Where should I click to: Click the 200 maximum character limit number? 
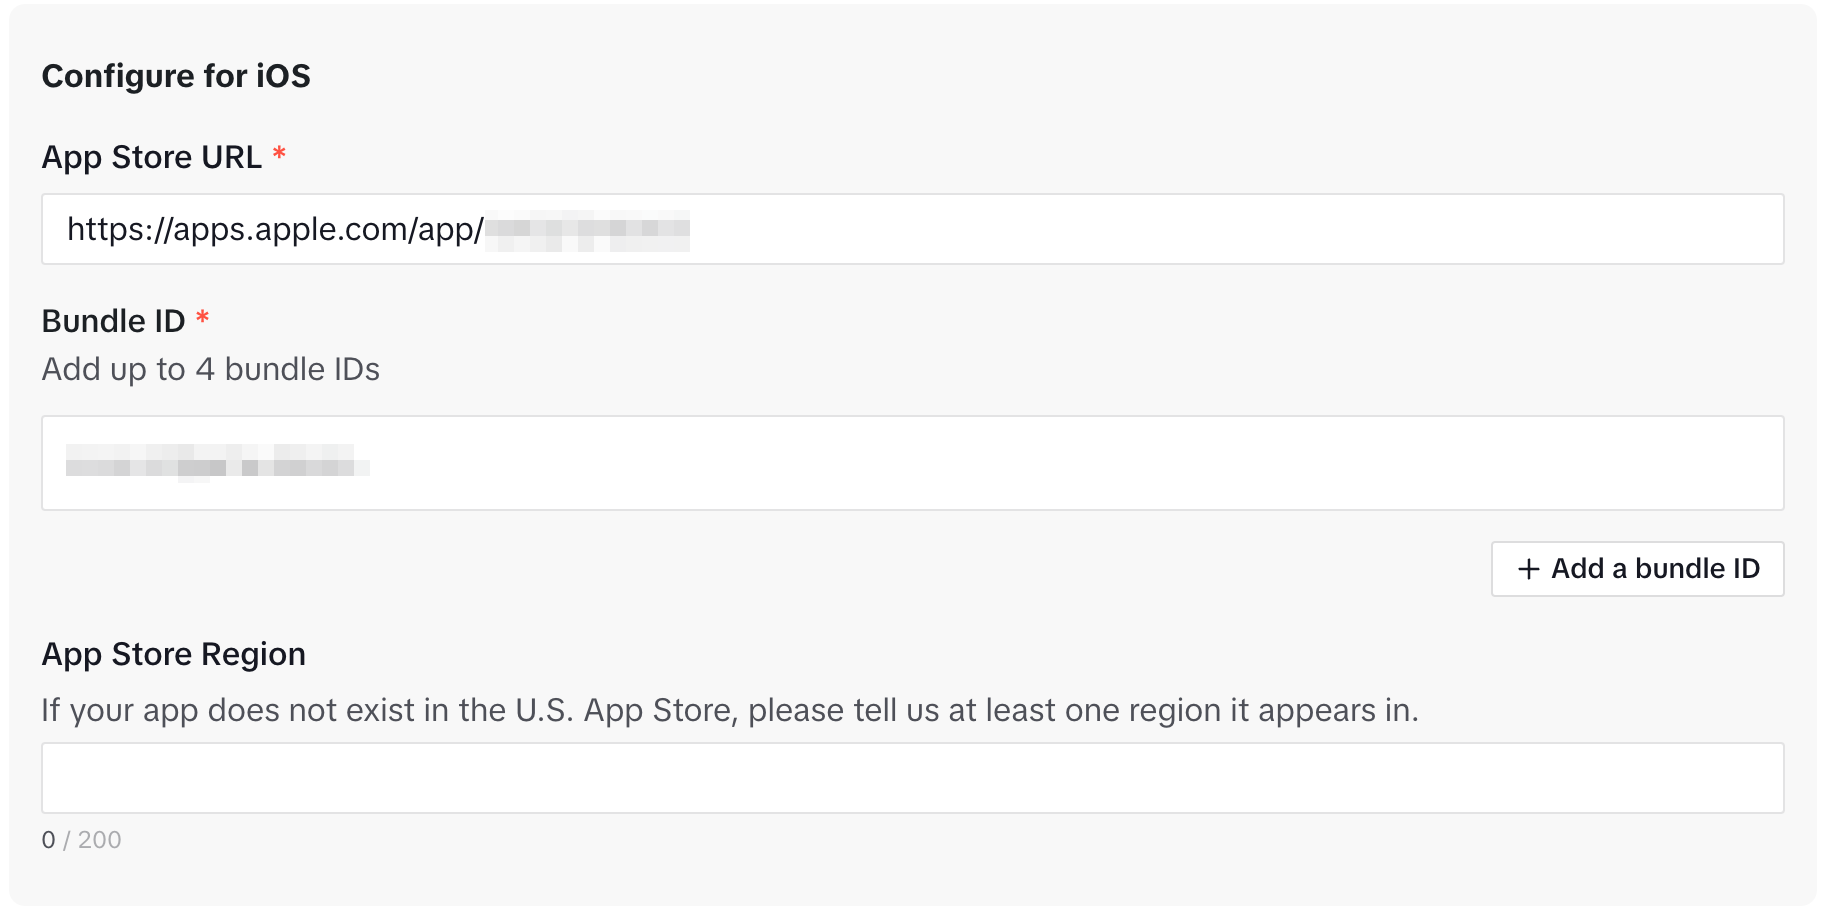99,840
